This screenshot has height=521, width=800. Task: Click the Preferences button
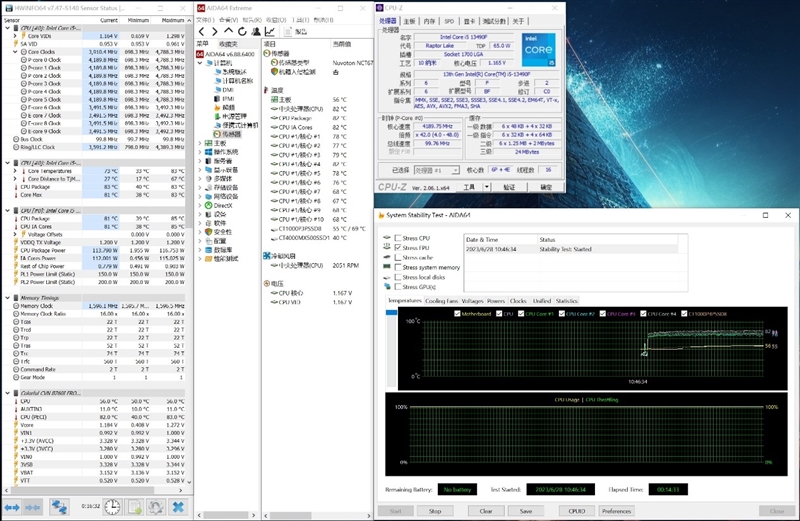616,510
